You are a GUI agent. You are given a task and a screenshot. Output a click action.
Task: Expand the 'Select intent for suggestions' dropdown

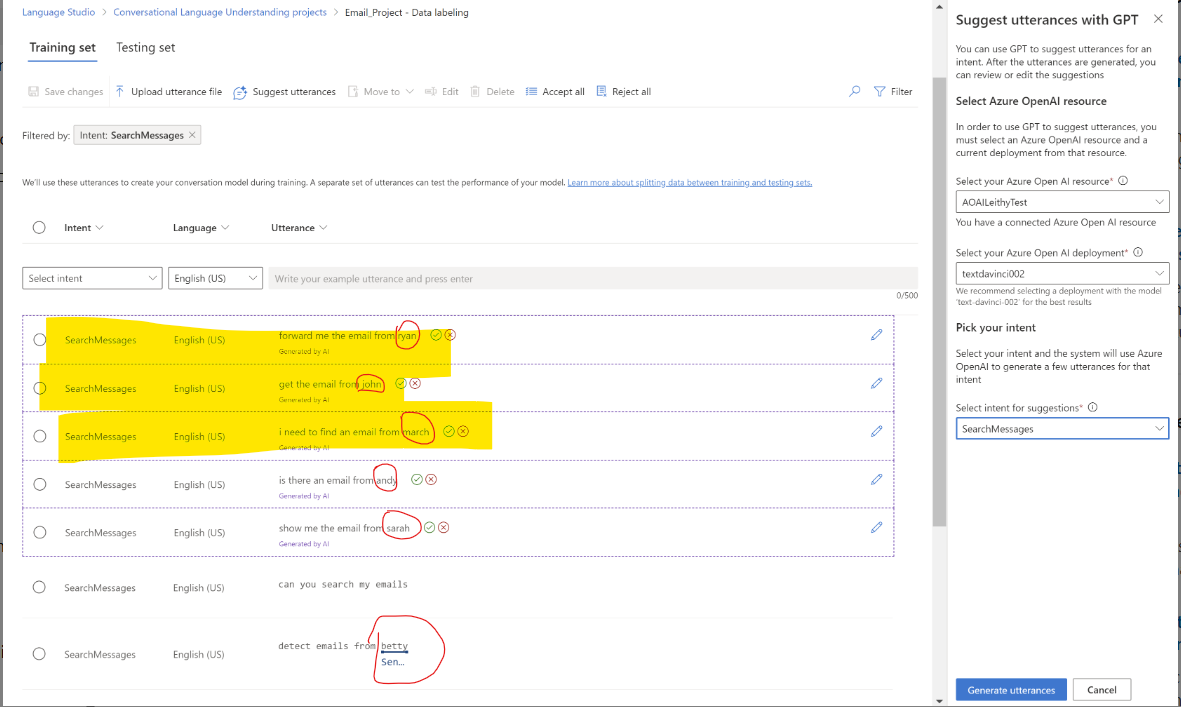coord(1062,428)
